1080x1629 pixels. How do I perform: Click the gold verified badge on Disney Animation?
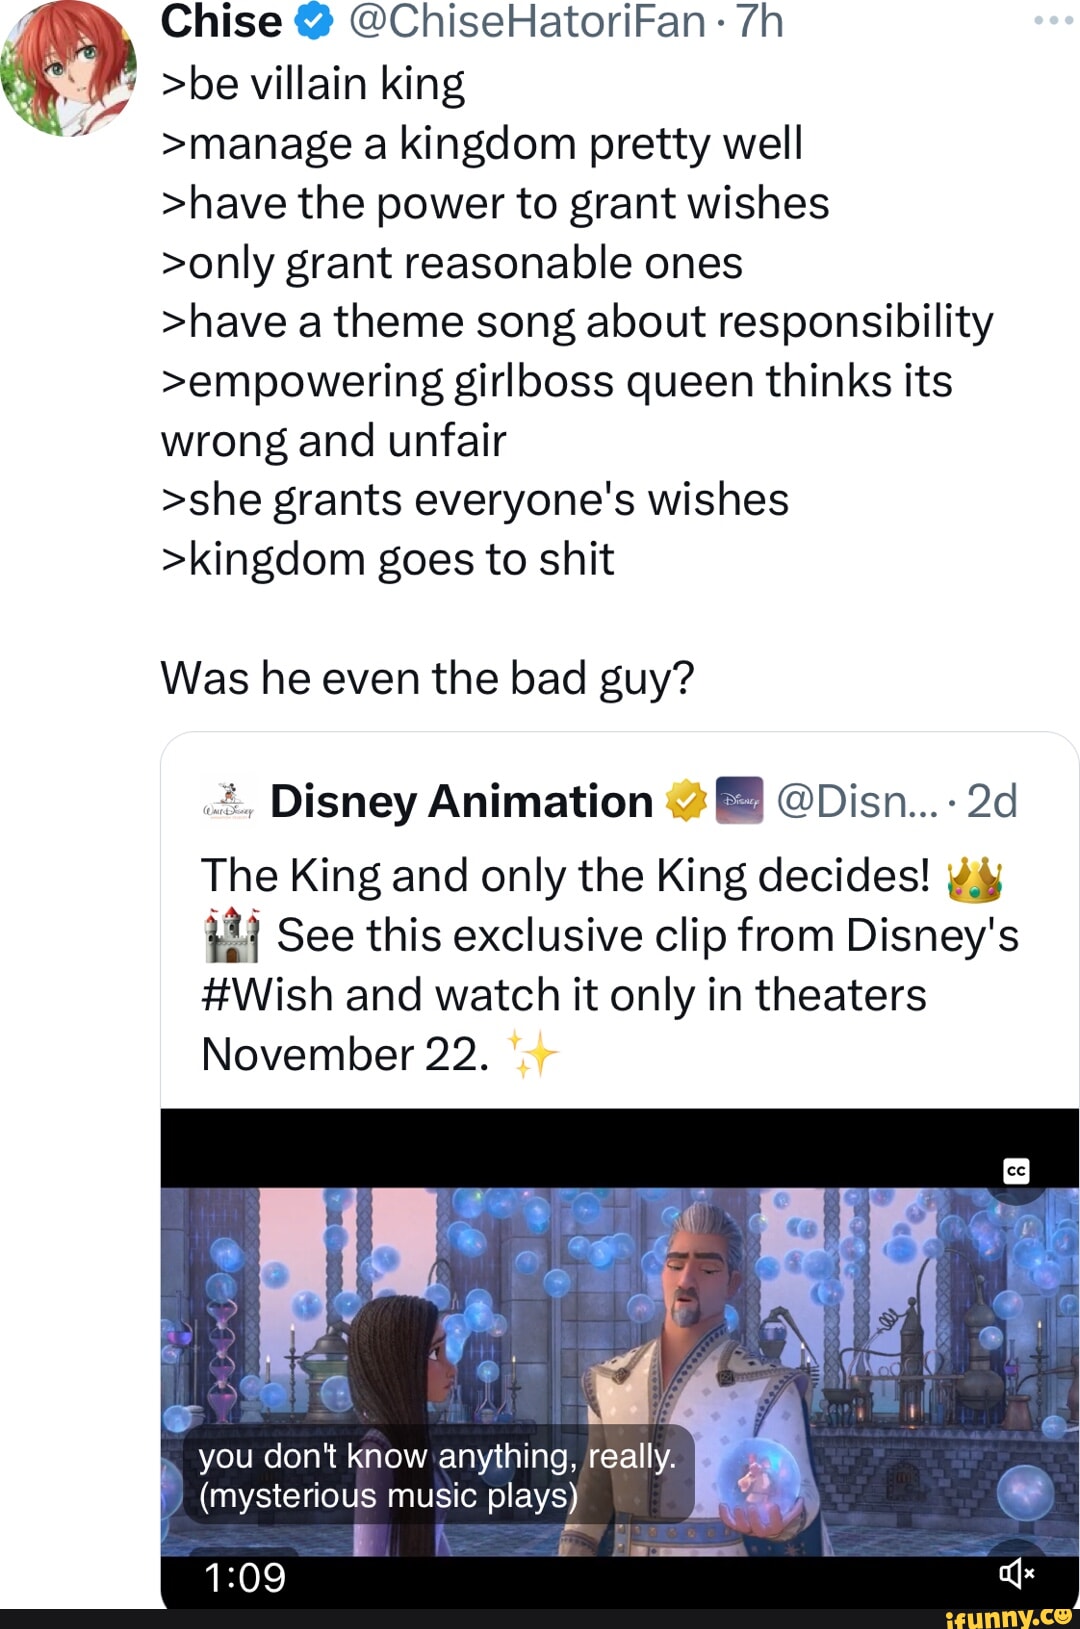coord(687,801)
